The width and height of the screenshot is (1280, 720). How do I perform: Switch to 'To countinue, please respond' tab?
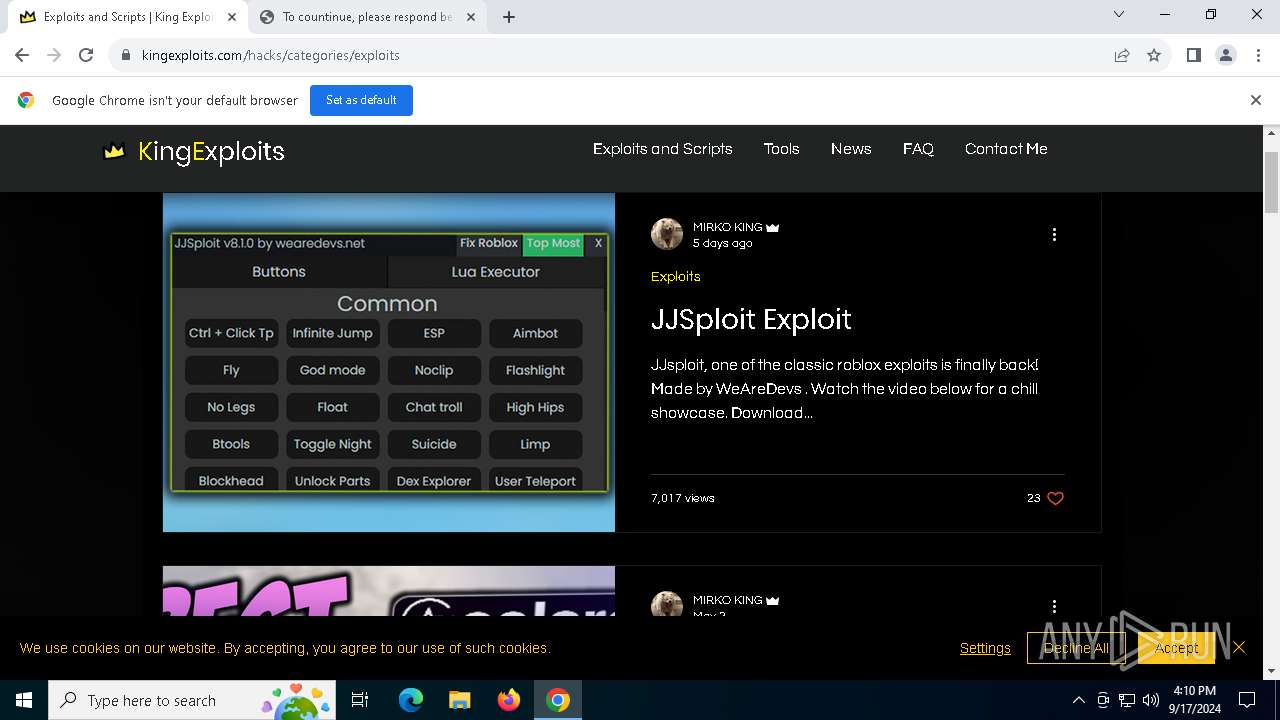click(x=366, y=17)
